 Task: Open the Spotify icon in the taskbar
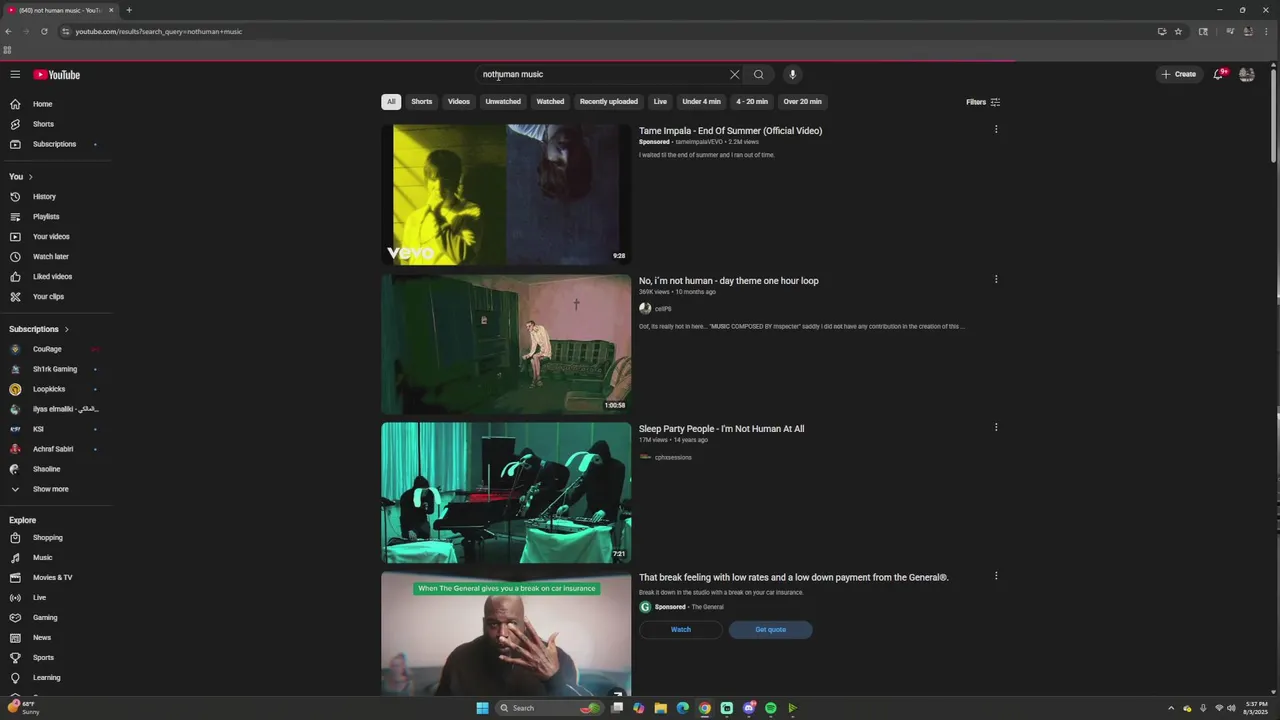tap(771, 708)
